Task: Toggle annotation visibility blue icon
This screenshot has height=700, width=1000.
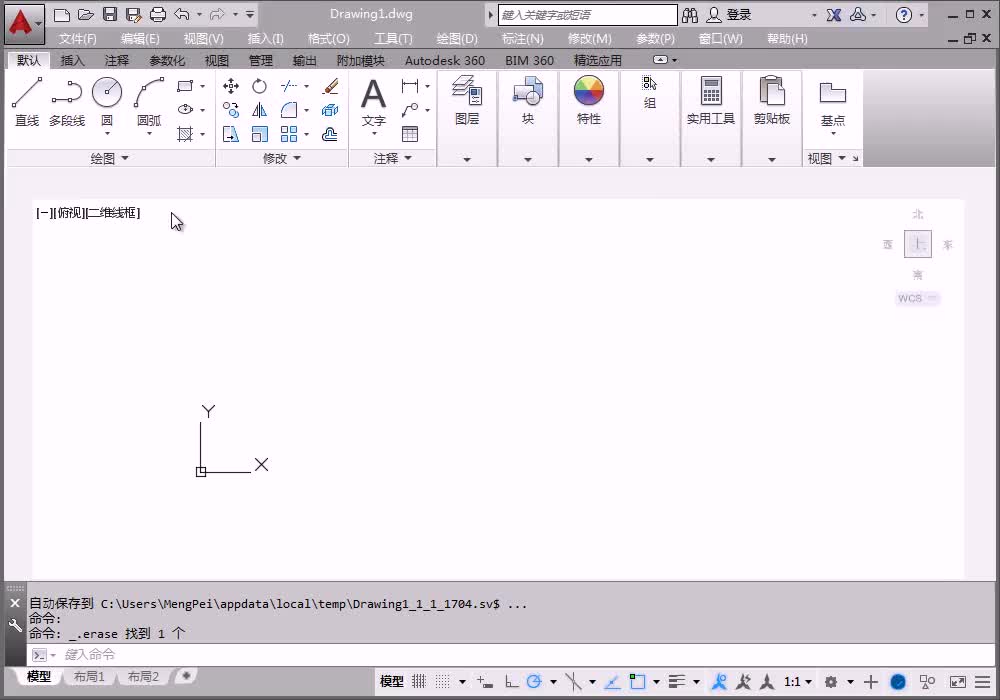Action: 719,682
